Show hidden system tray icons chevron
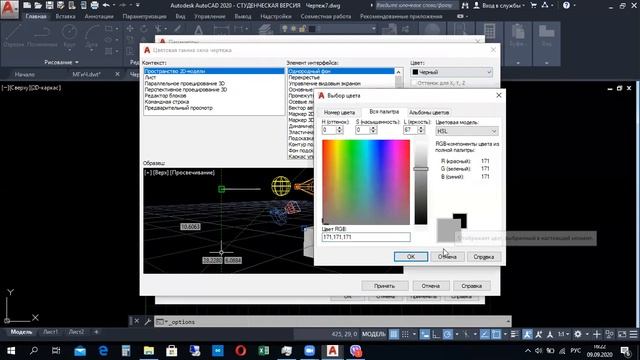640x360 pixels. (528, 351)
